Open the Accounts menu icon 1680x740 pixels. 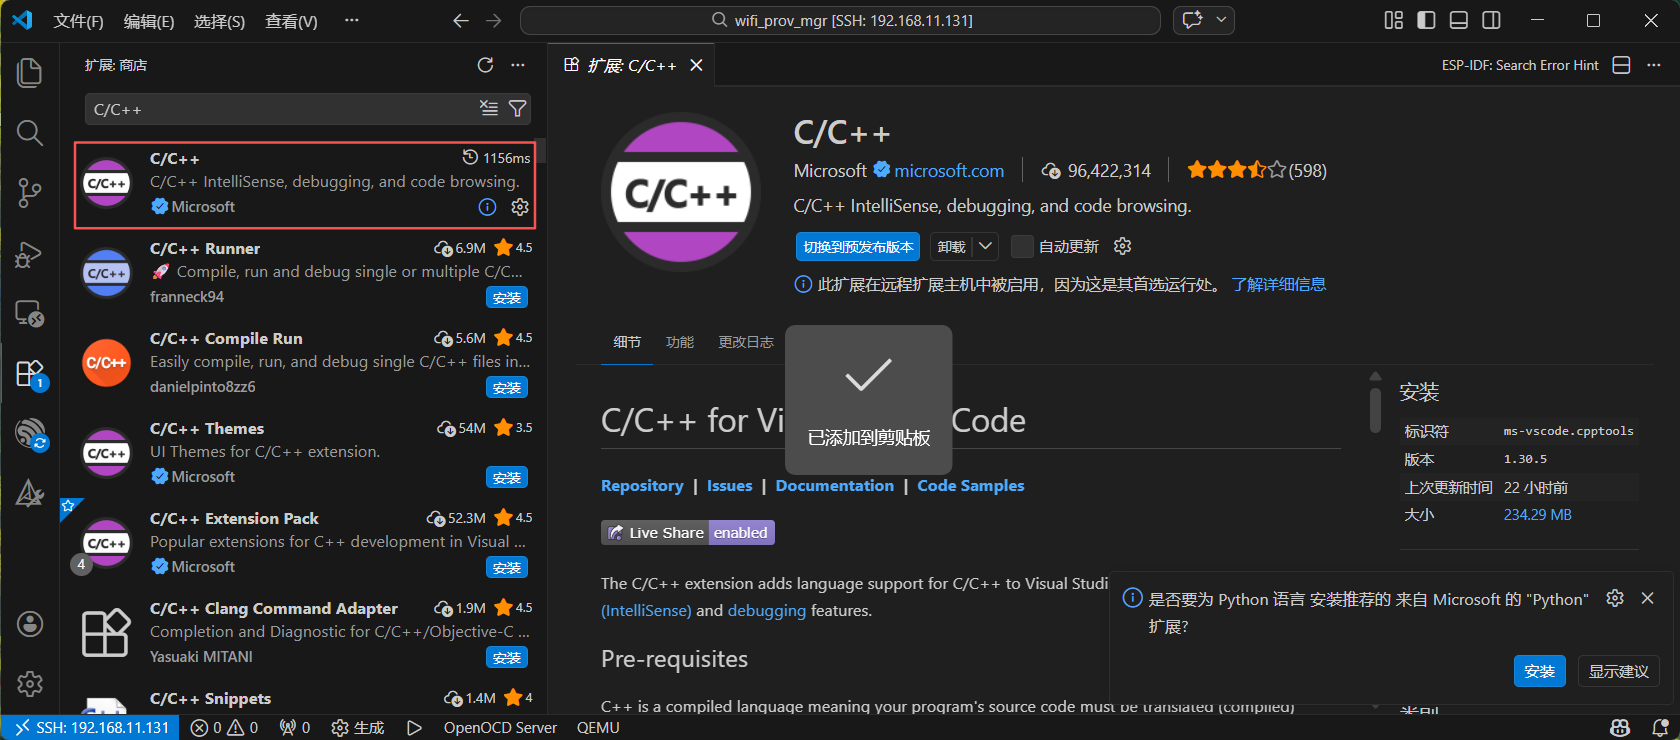pyautogui.click(x=30, y=624)
